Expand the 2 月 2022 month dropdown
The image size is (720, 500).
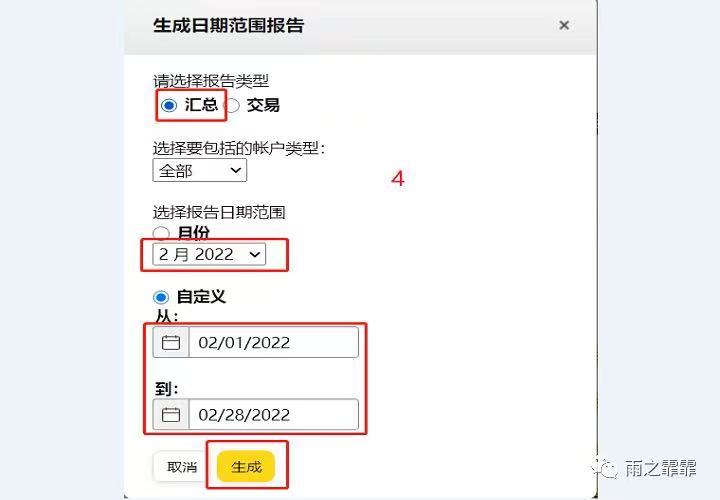(209, 254)
